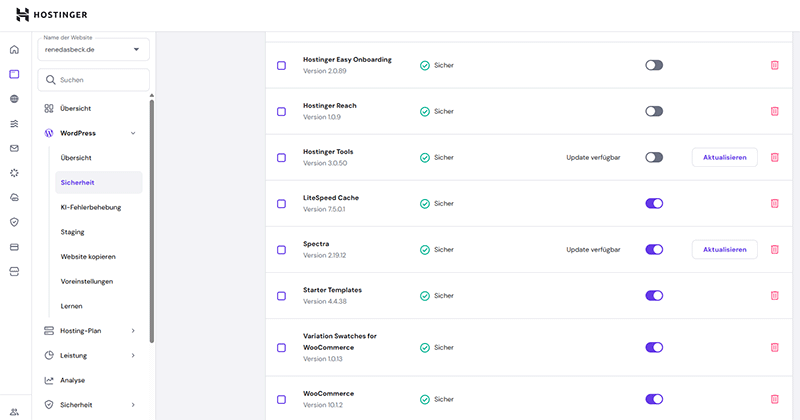Image resolution: width=800 pixels, height=420 pixels.
Task: Open the Websites icon in left rail
Action: coord(14,74)
